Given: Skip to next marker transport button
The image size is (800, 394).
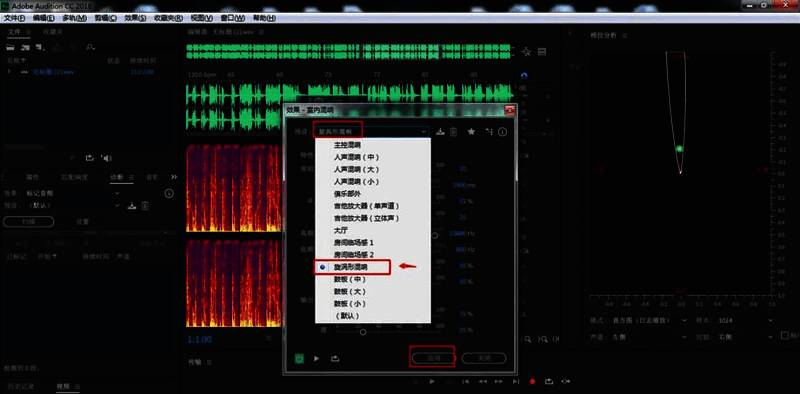Looking at the screenshot, I should pos(516,381).
